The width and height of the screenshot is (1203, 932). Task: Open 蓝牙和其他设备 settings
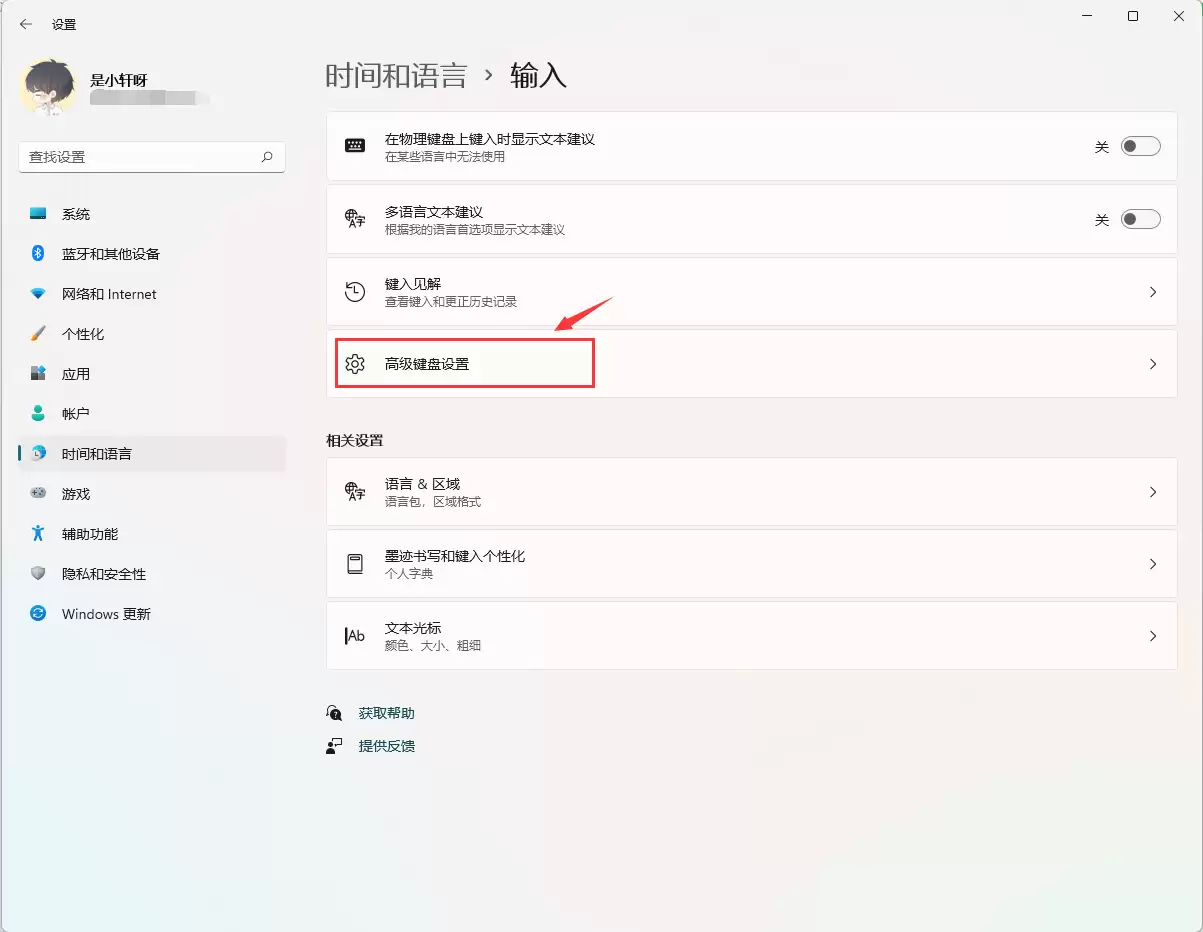coord(110,253)
